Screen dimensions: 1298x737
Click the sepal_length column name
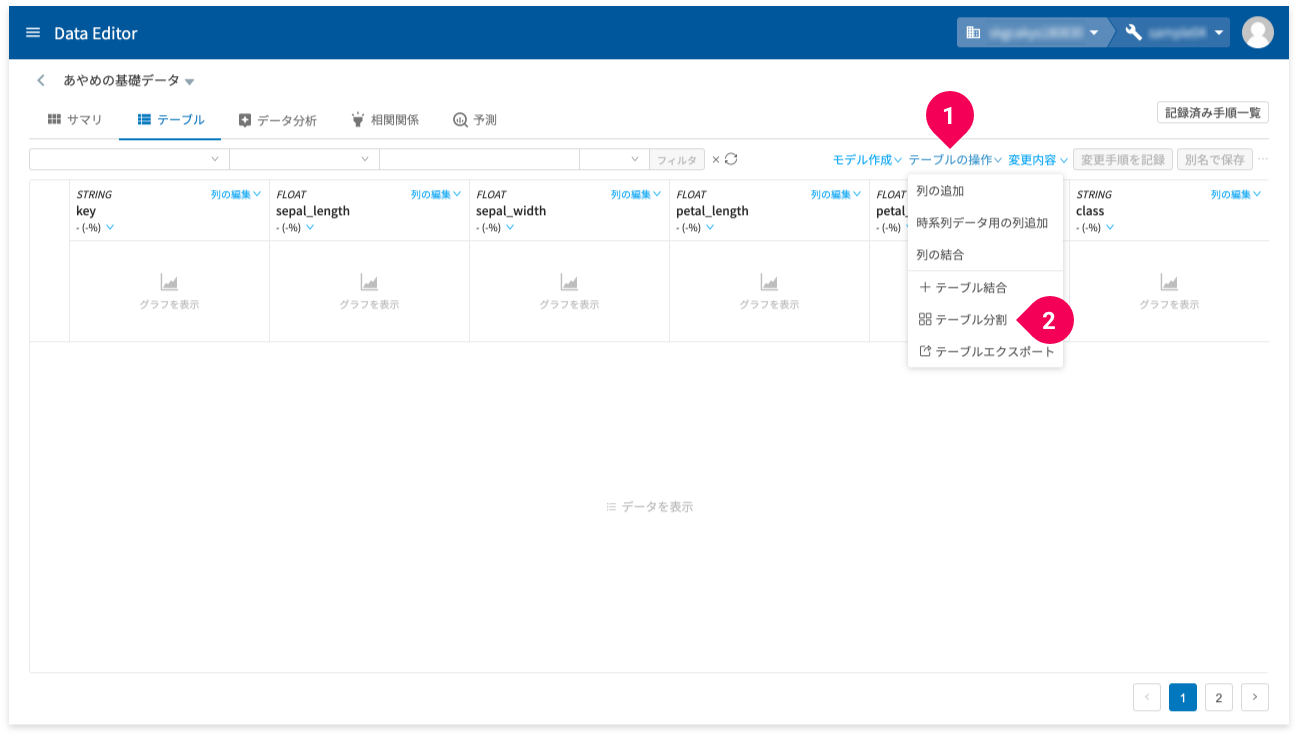pos(313,211)
